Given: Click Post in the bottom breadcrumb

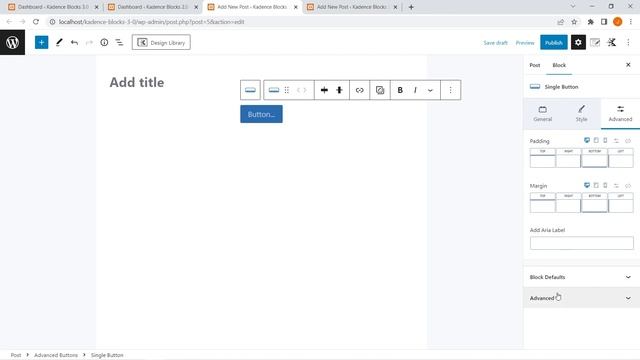Looking at the screenshot, I should 16,355.
